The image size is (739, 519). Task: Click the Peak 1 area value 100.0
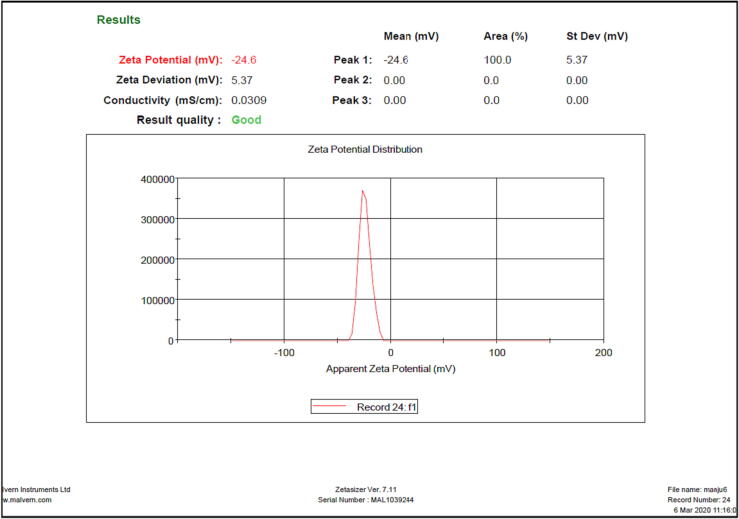pyautogui.click(x=498, y=60)
